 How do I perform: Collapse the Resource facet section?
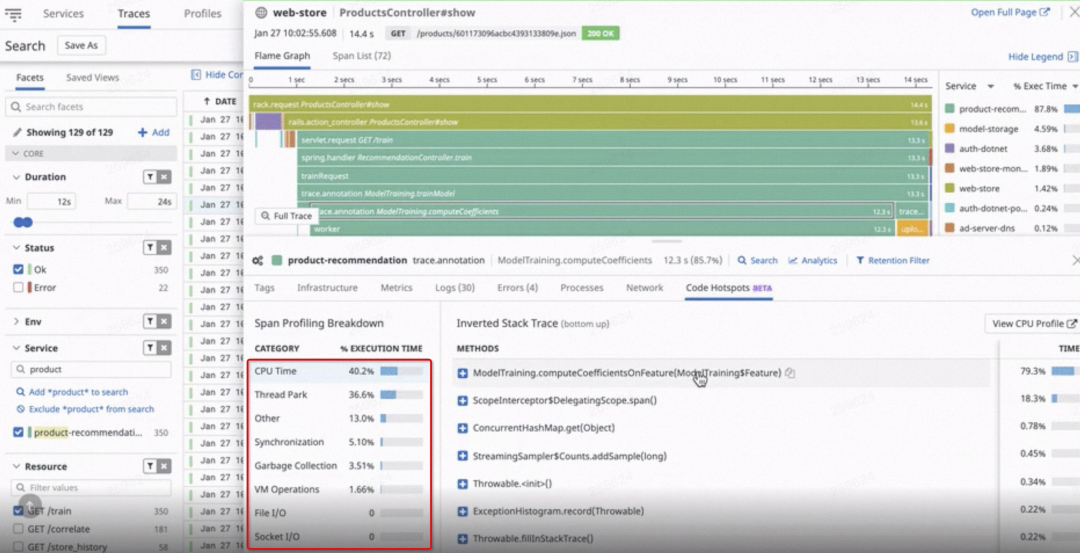click(x=17, y=466)
